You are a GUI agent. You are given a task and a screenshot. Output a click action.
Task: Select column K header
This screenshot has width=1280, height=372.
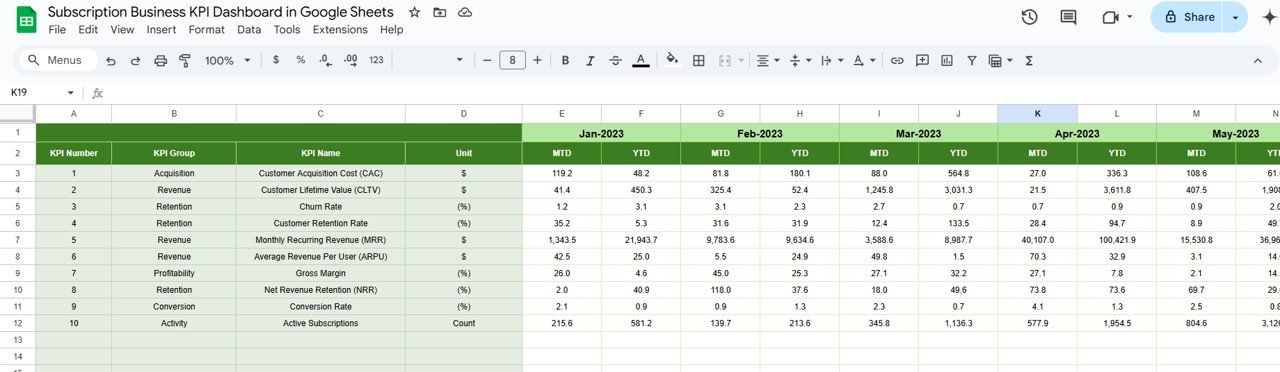1037,114
